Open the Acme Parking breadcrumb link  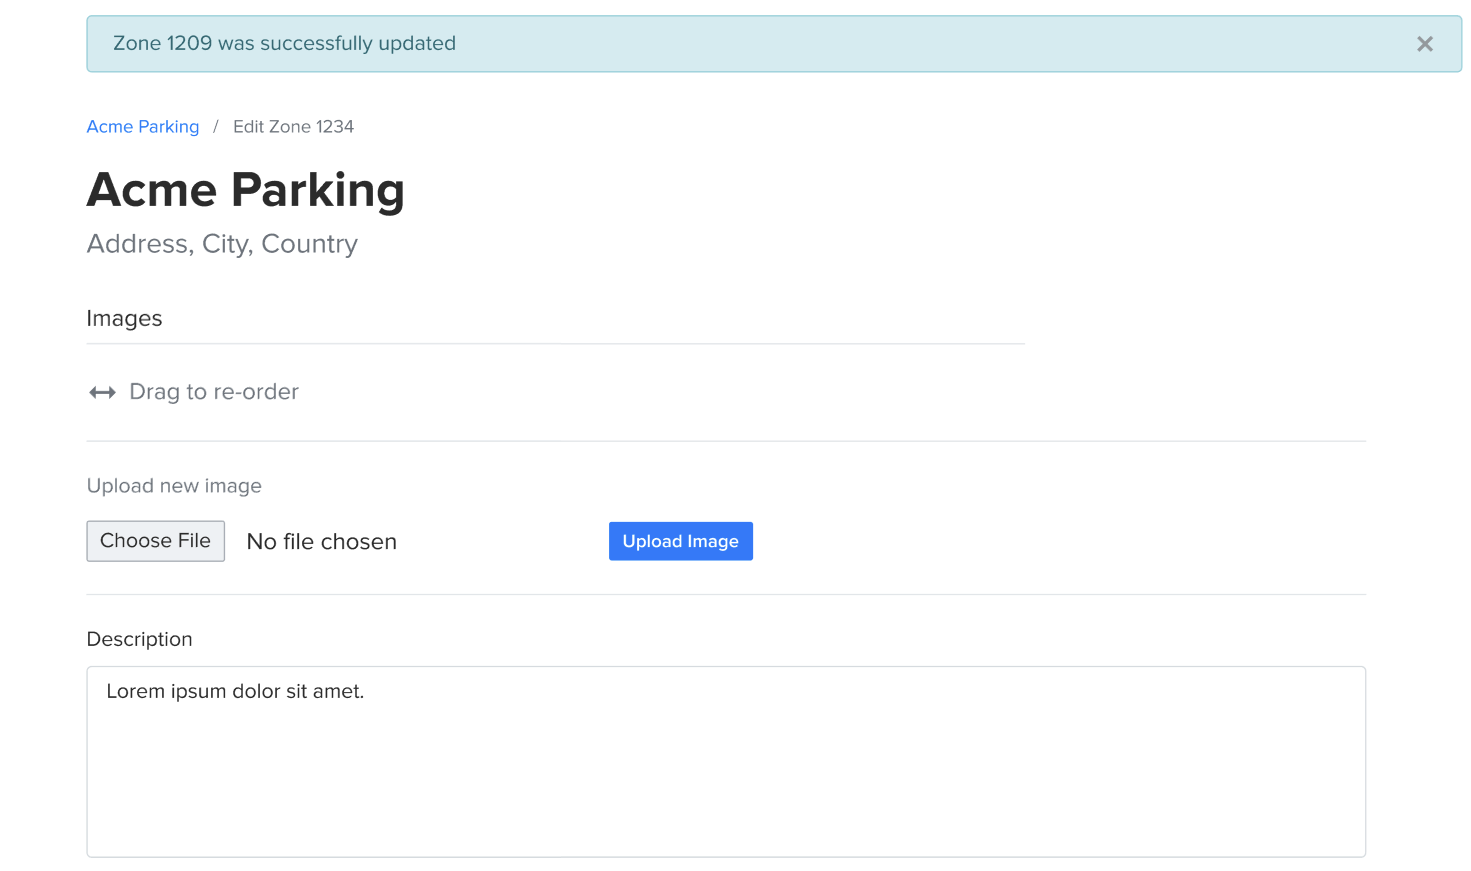point(143,127)
